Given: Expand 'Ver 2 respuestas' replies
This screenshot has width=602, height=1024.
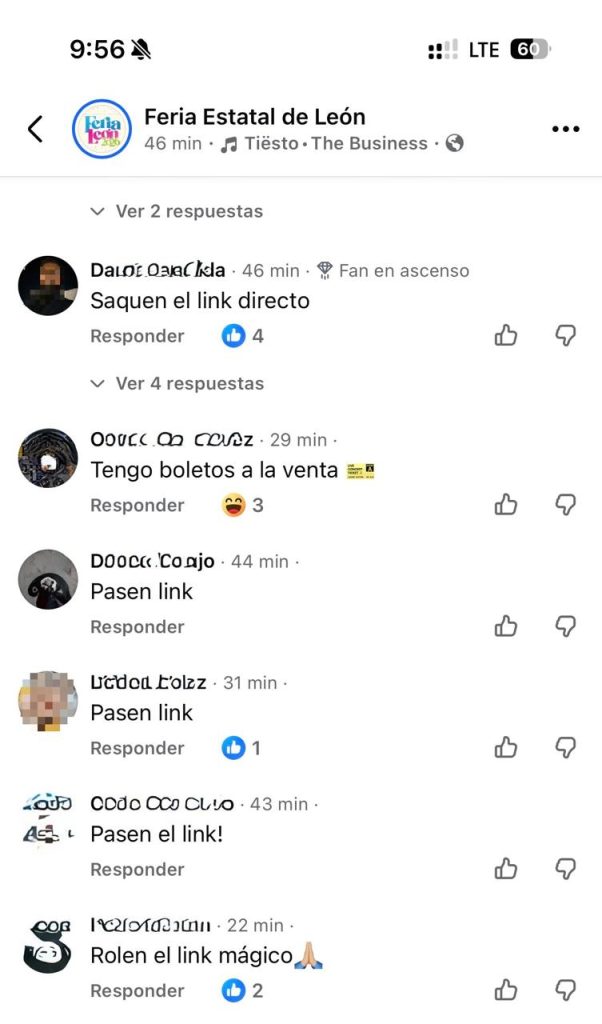Looking at the screenshot, I should coord(177,211).
